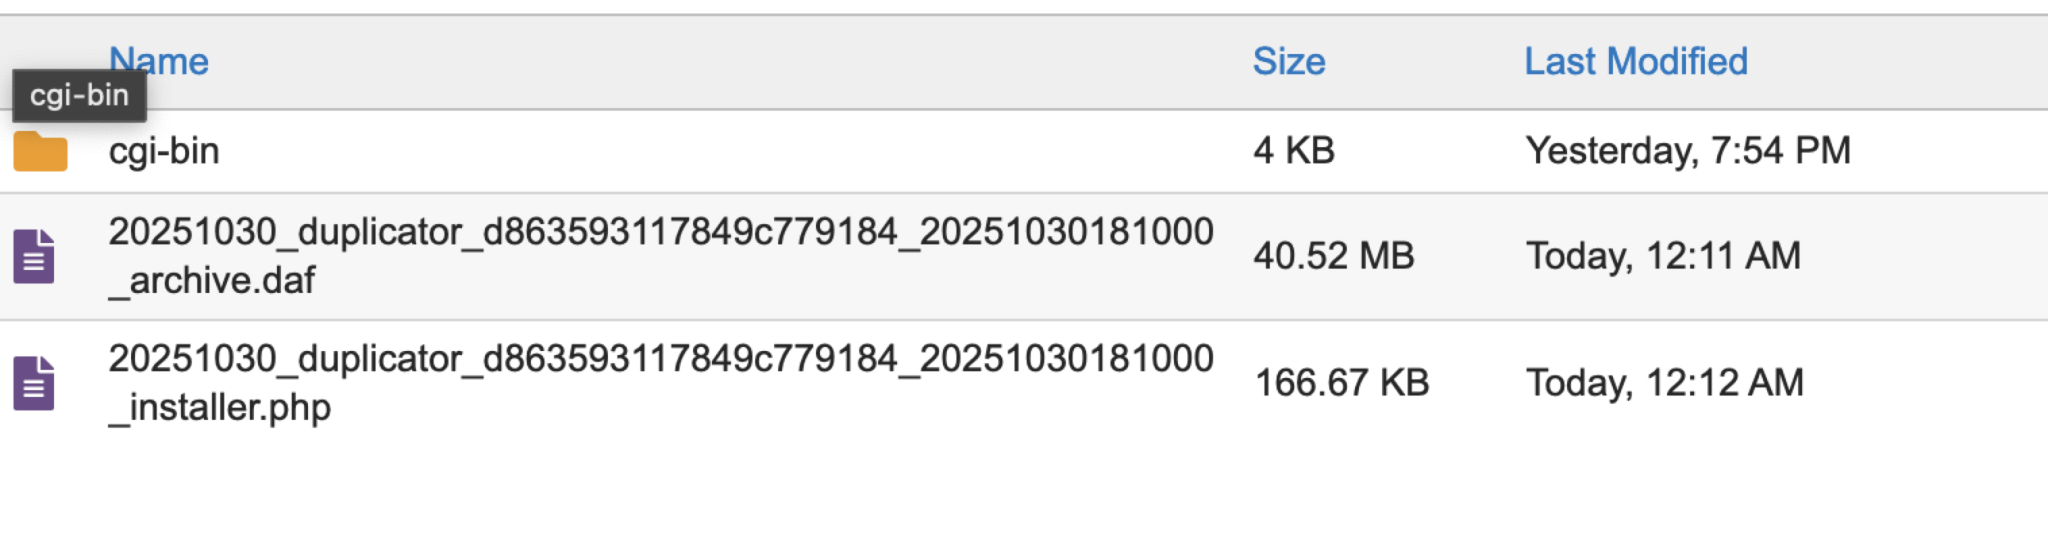Click the Today, 12:12 AM timestamp
Image resolution: width=2048 pixels, height=540 pixels.
pos(1664,383)
